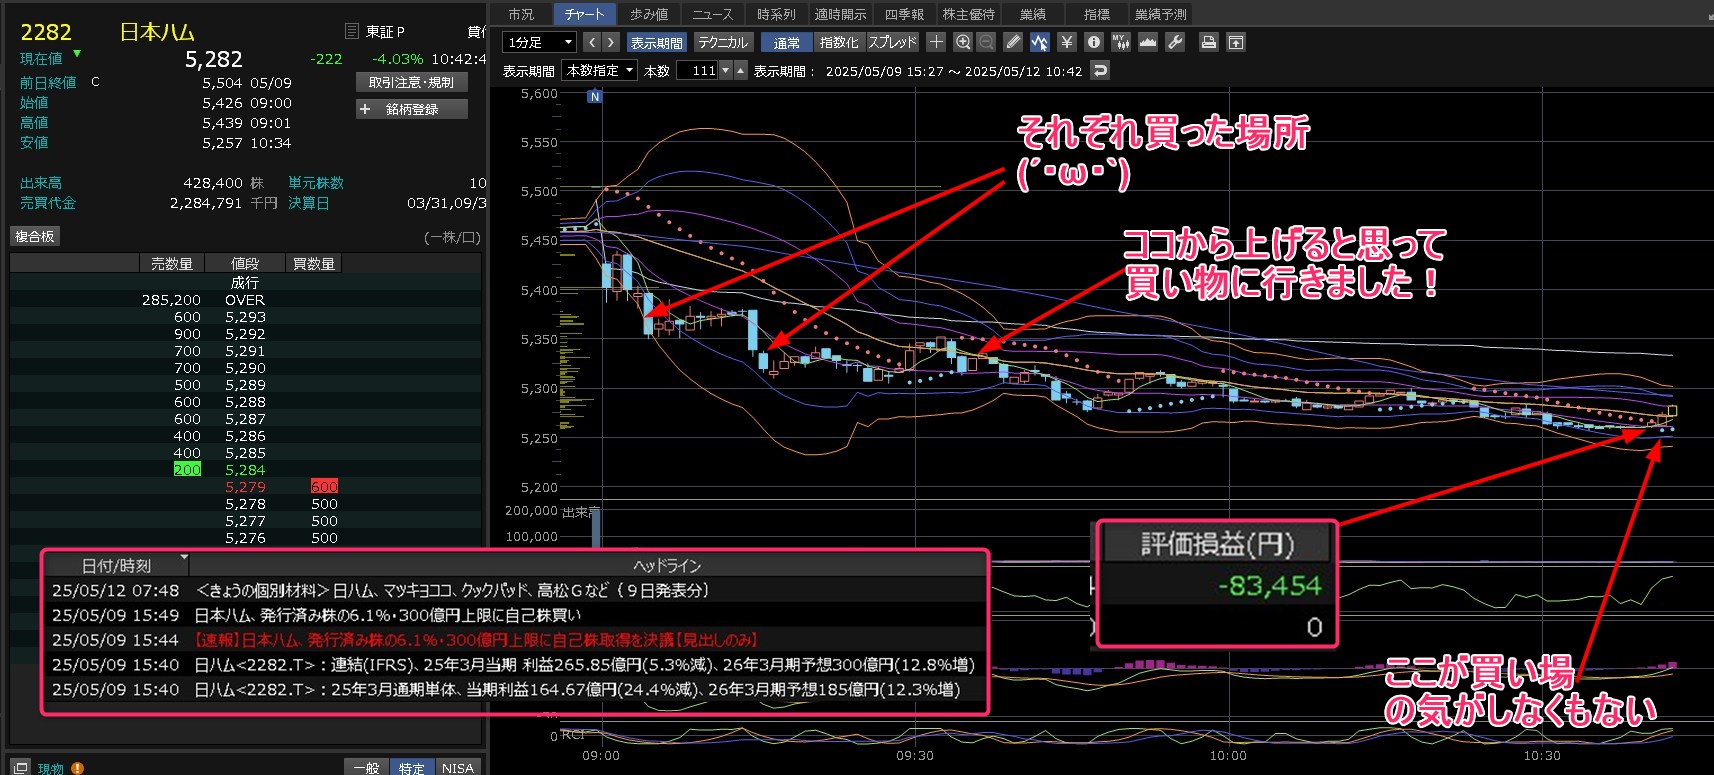Select the 5,284 sell price row
Viewport: 1714px width, 775px height.
[x=245, y=470]
